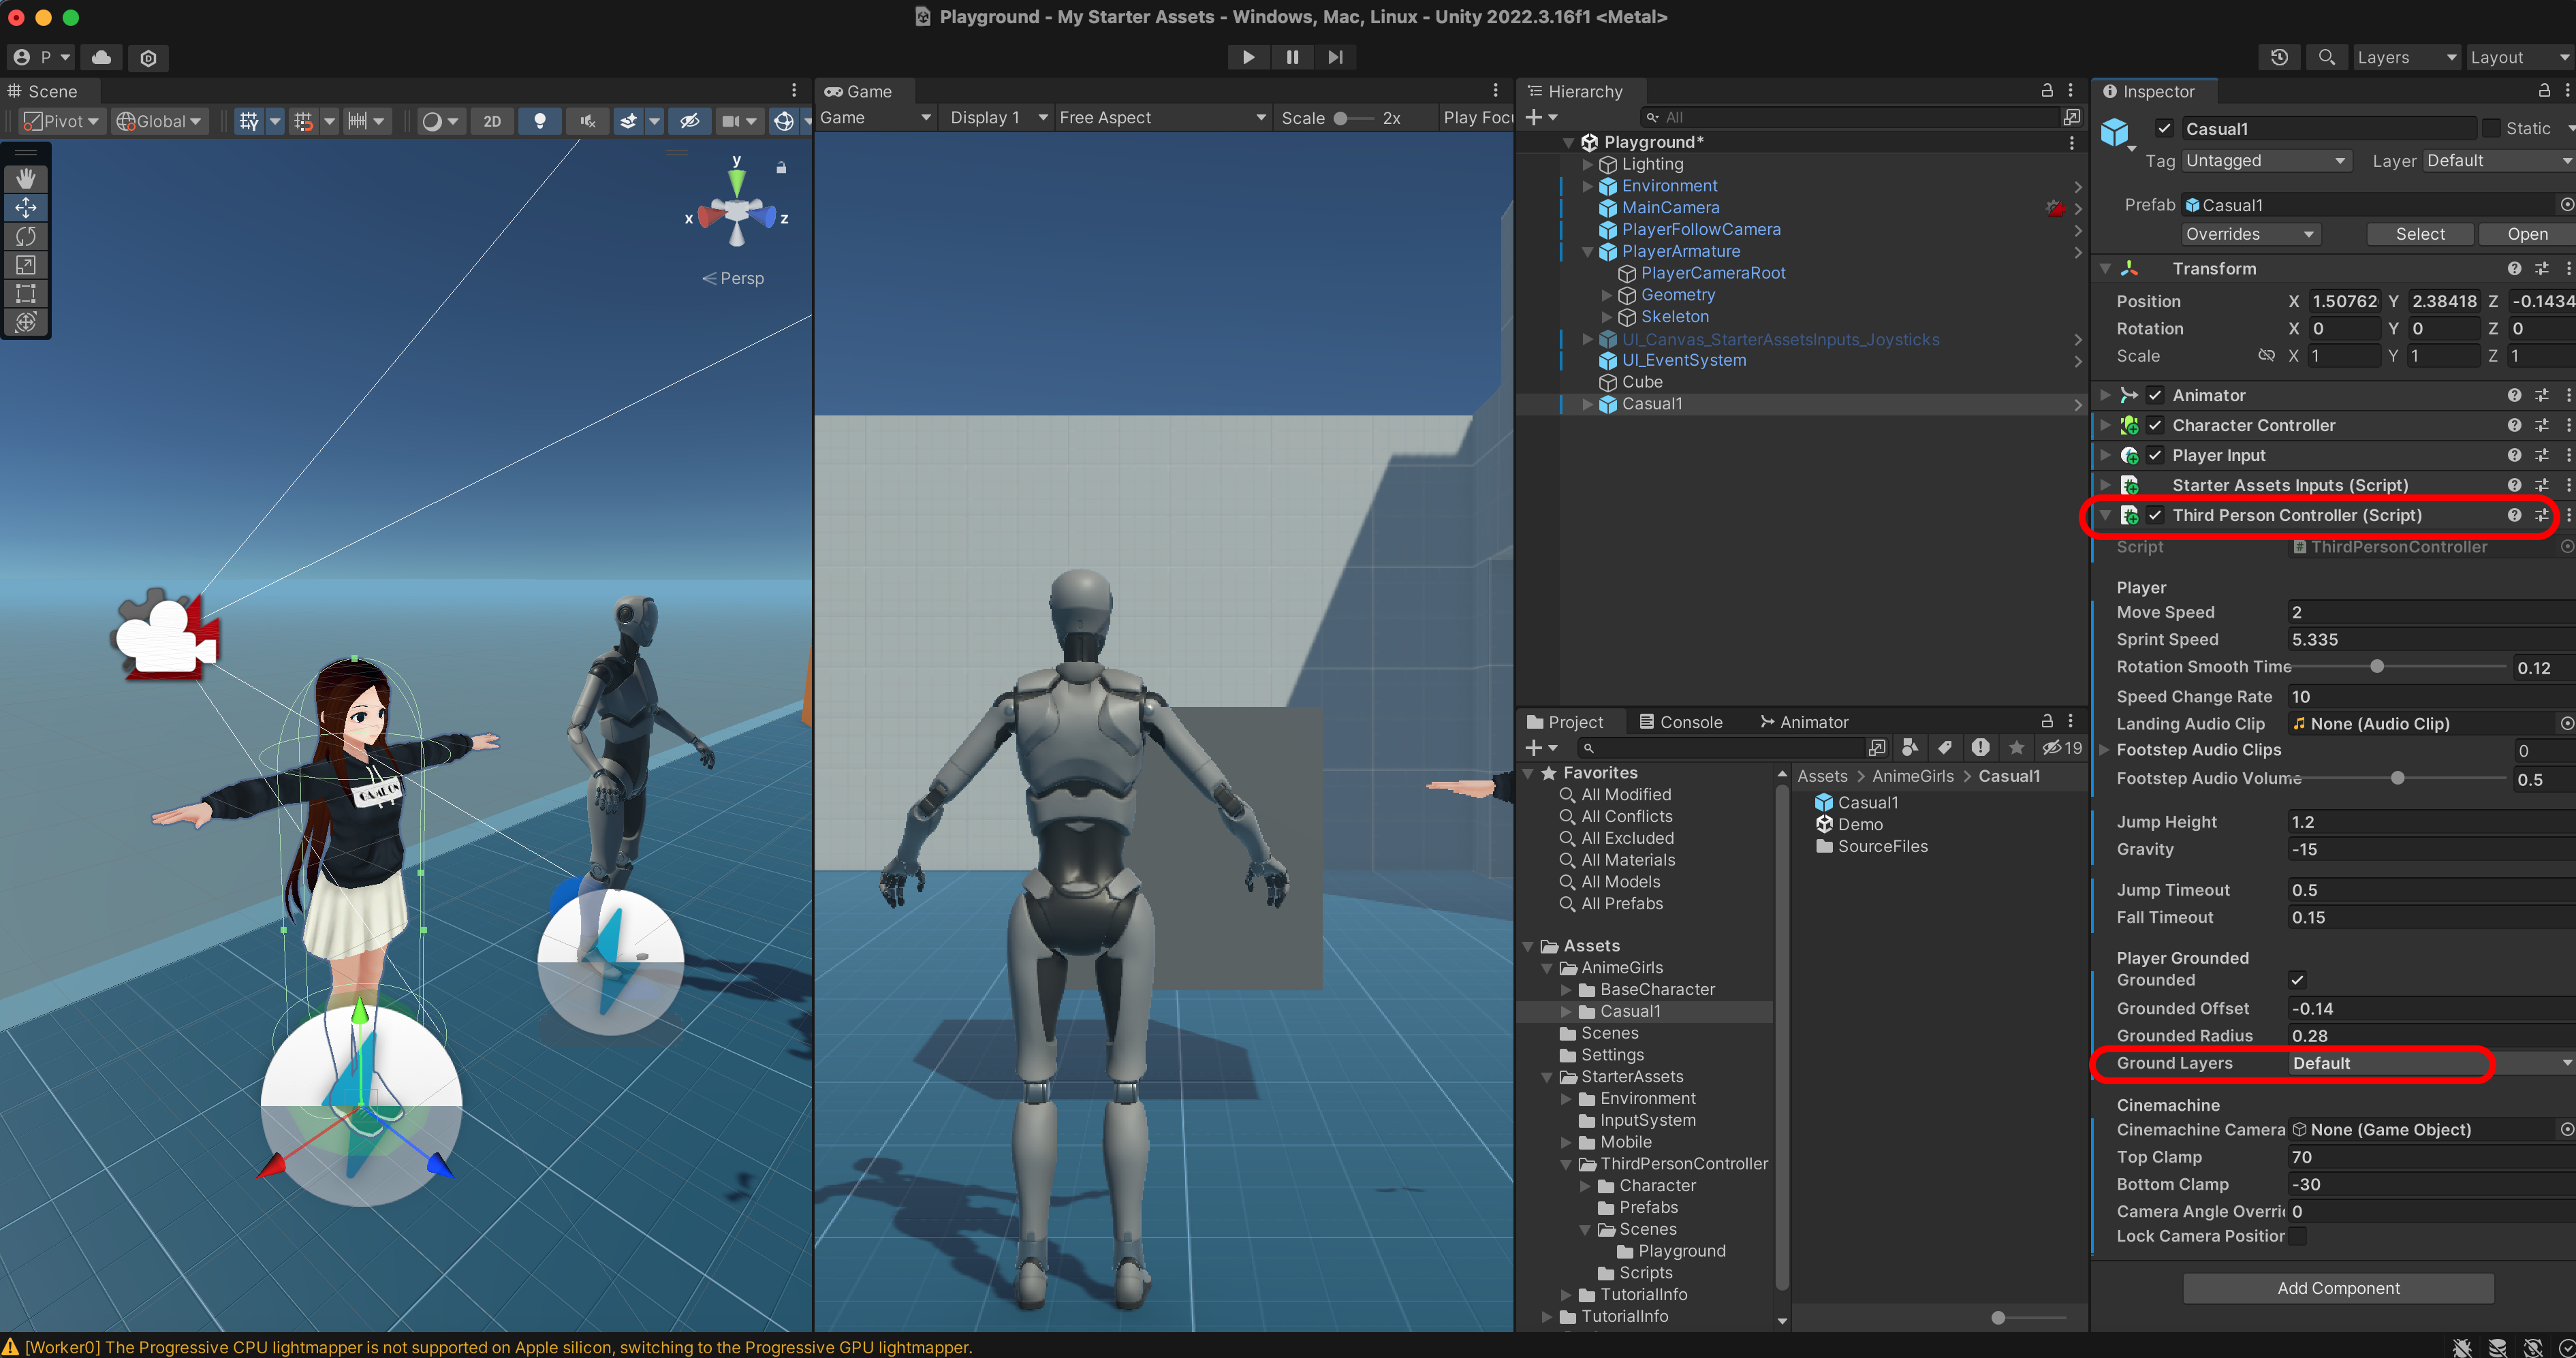The height and width of the screenshot is (1358, 2576).
Task: Toggle scene lighting bulb icon
Action: pos(540,121)
